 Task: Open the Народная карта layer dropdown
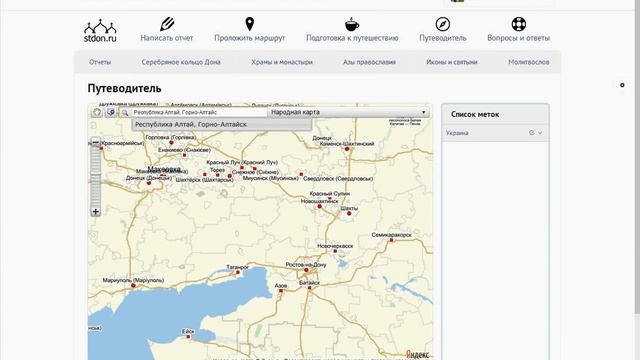tap(349, 112)
